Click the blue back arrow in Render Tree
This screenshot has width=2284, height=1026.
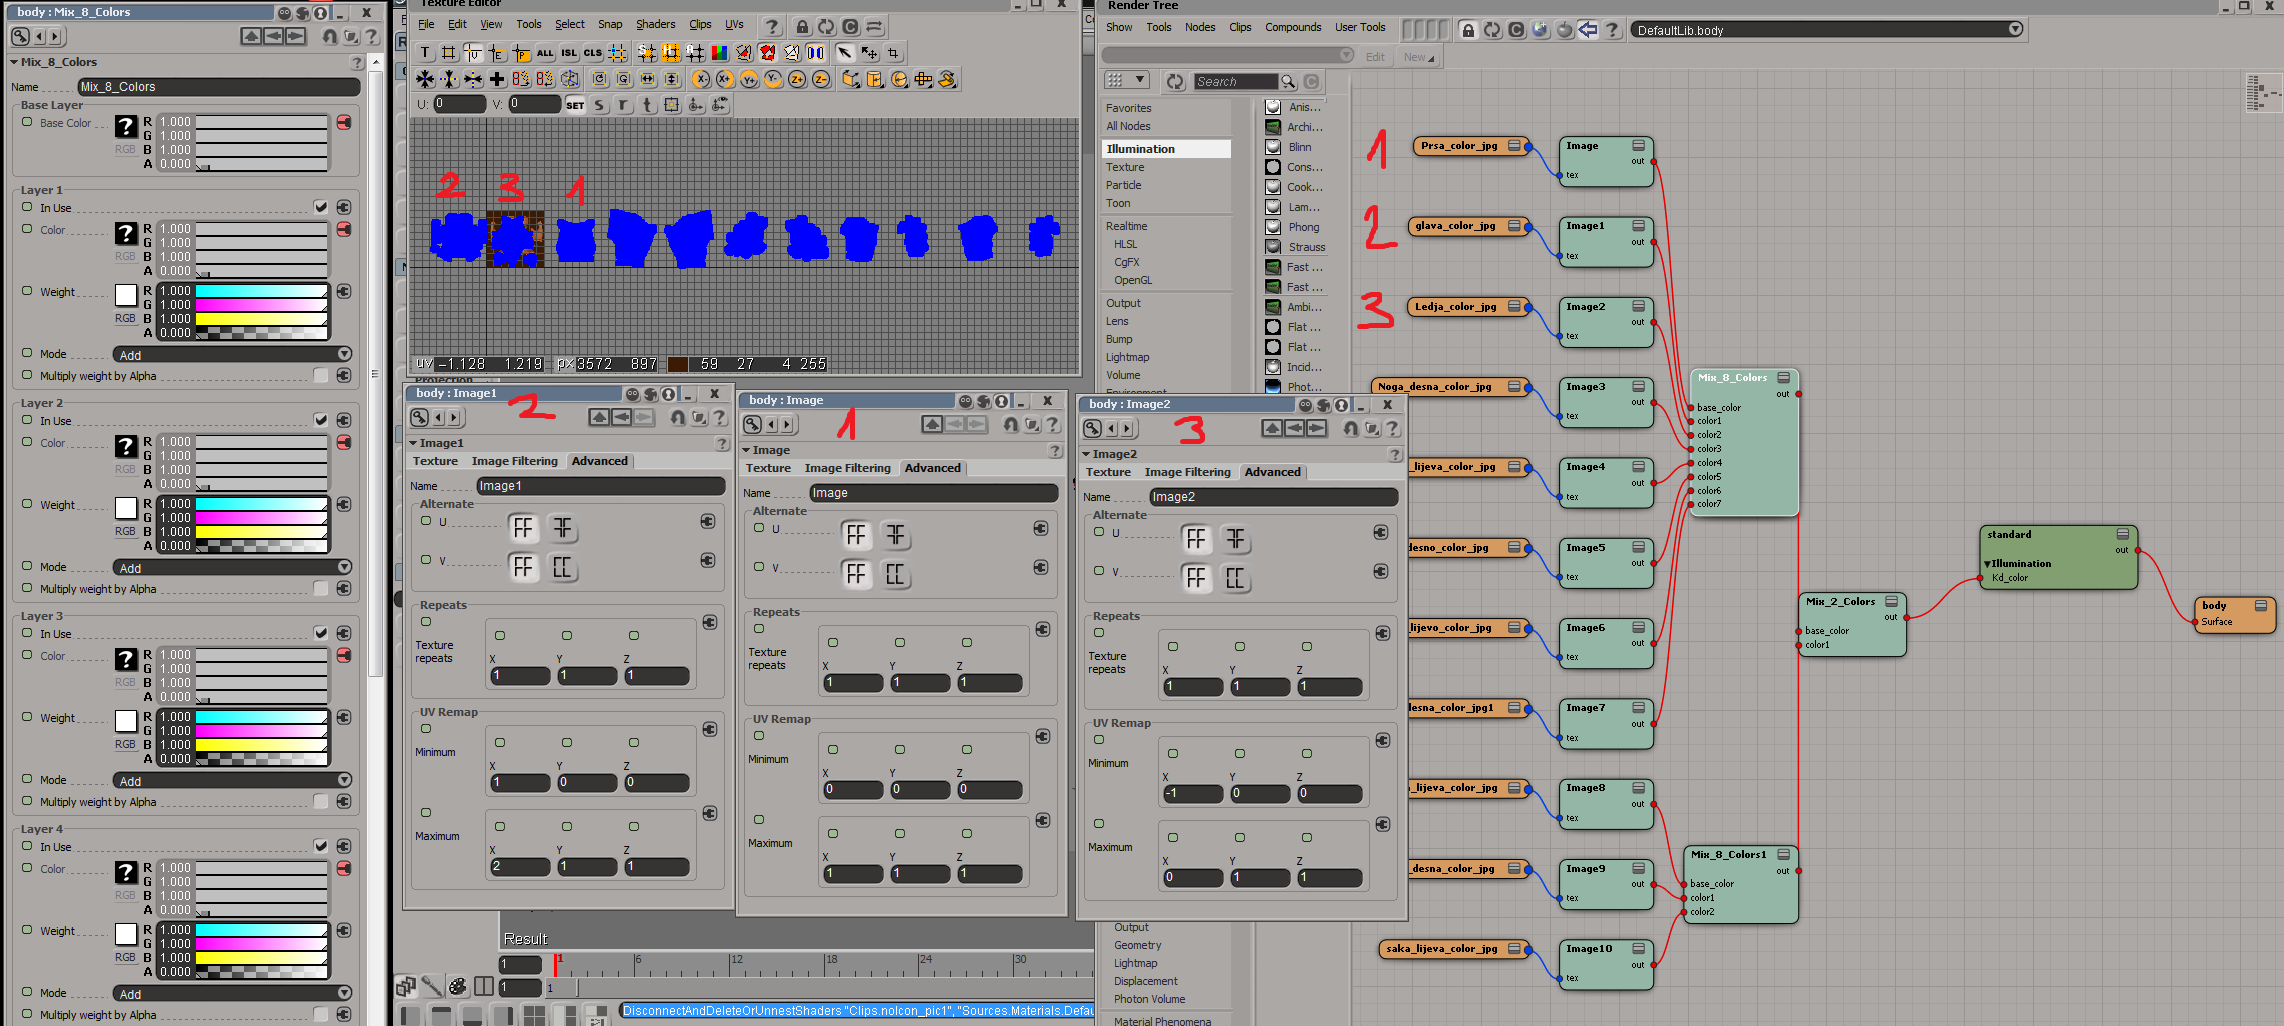[x=1588, y=30]
